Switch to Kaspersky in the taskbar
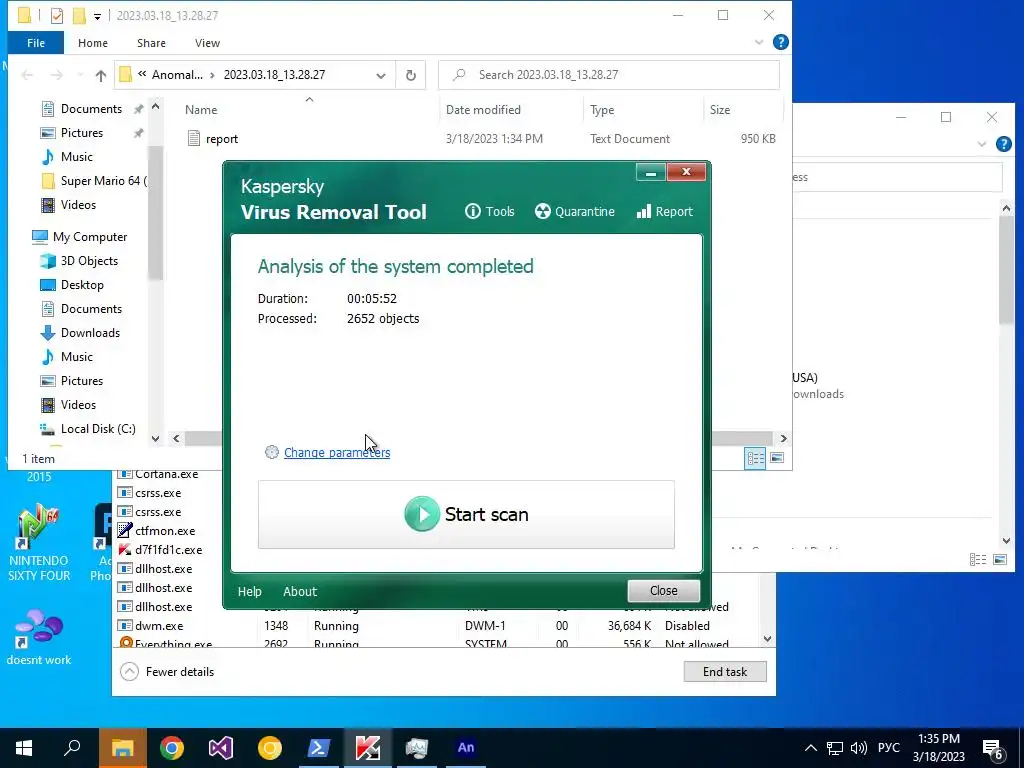The image size is (1024, 768). coord(368,748)
